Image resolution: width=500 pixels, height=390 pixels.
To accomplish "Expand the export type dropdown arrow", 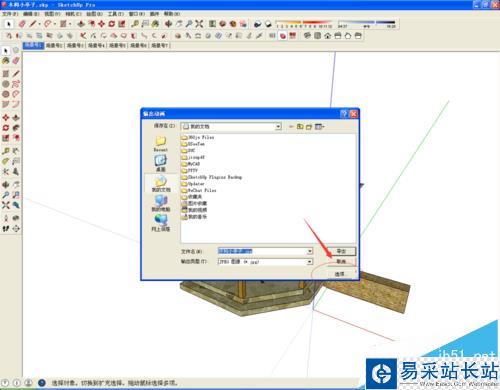I will 310,262.
